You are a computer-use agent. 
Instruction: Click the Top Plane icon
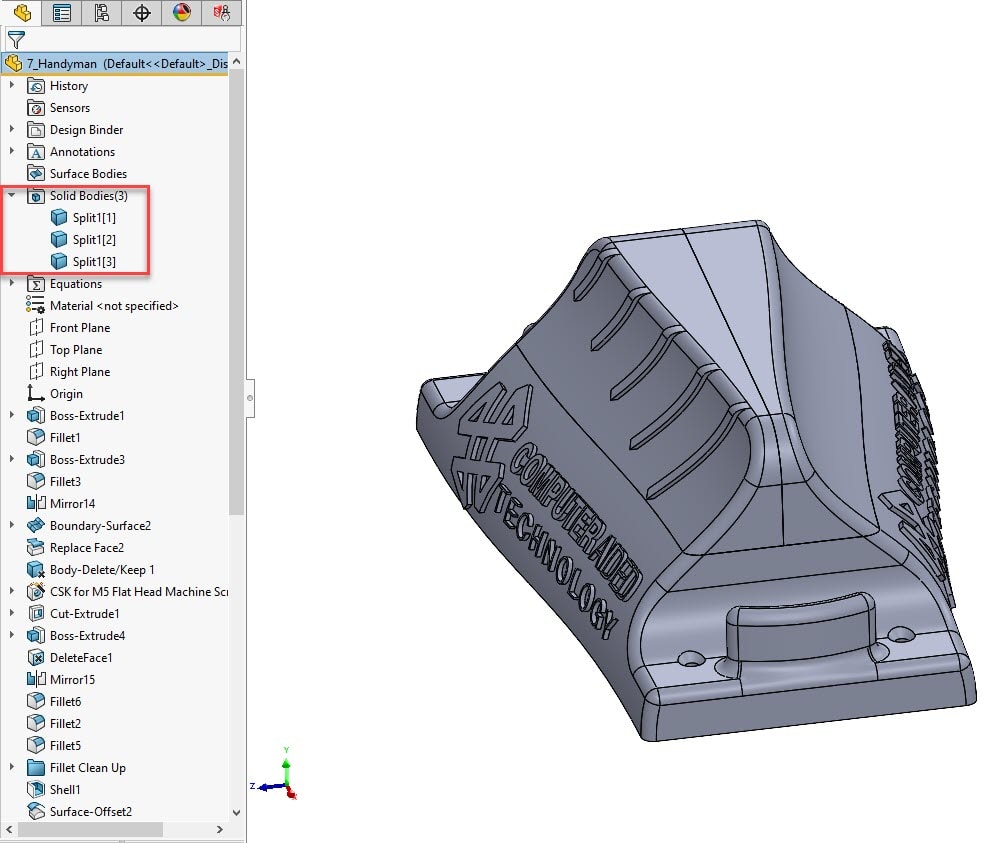pos(36,349)
